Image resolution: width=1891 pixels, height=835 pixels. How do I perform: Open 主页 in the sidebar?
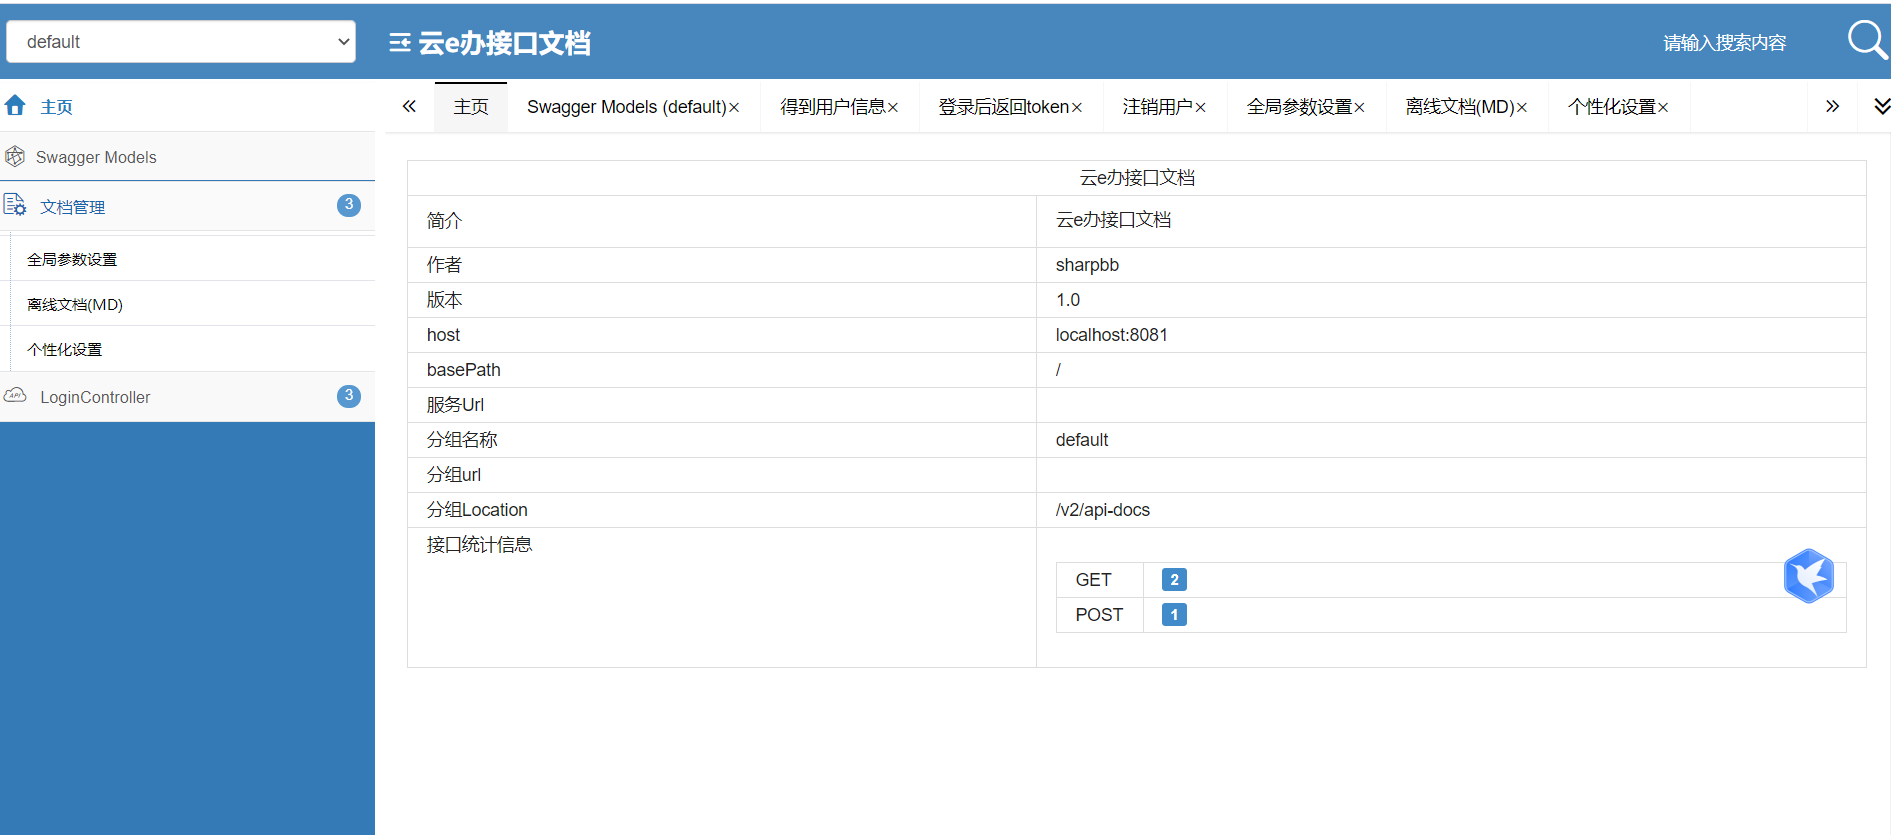coord(187,106)
